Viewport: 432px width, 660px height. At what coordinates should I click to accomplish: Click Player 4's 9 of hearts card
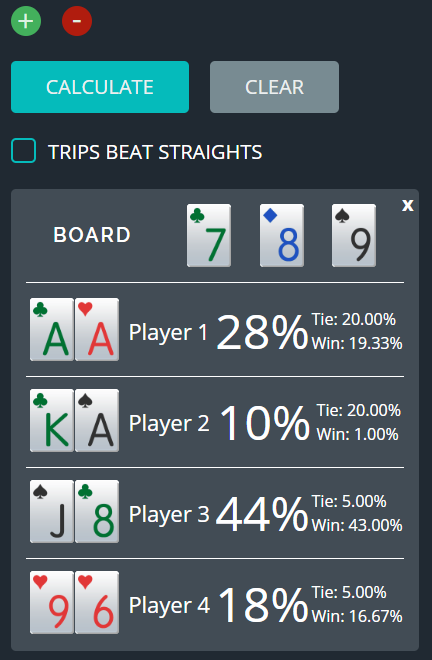pos(52,602)
